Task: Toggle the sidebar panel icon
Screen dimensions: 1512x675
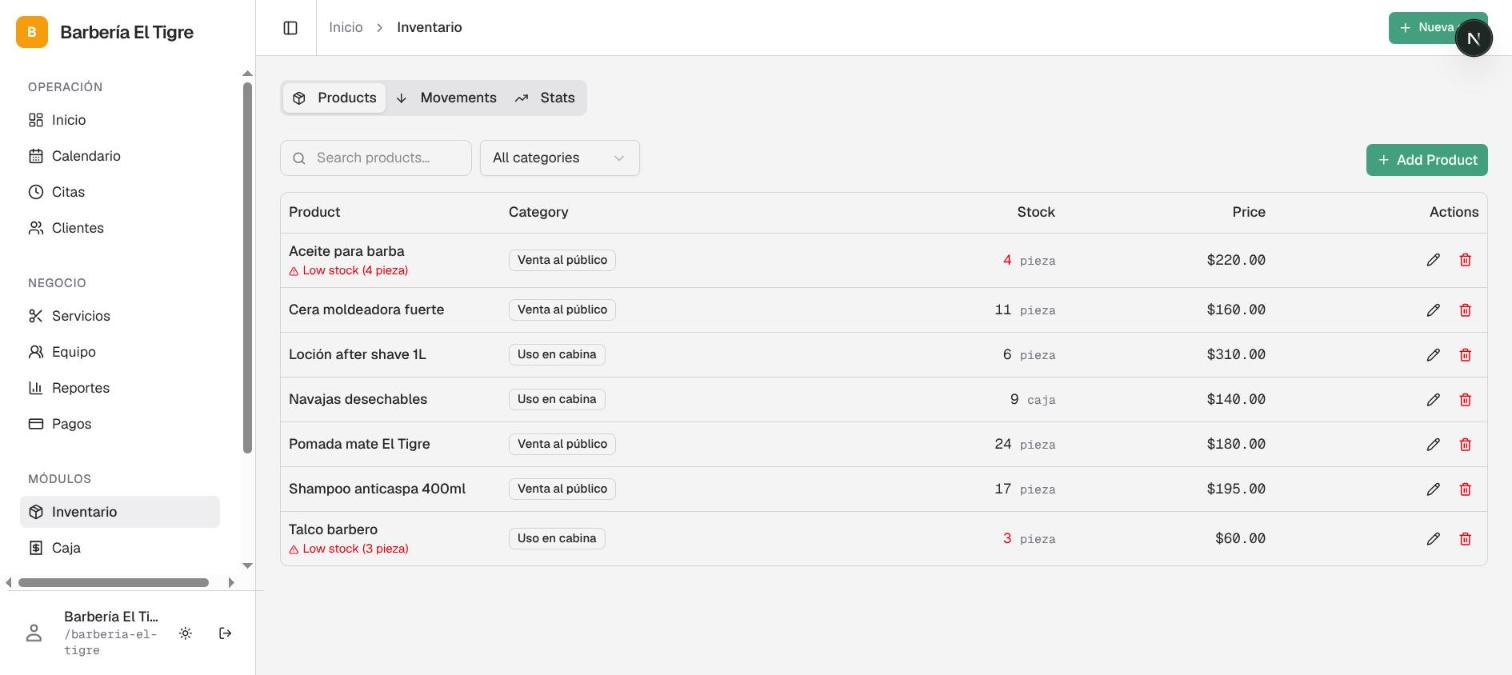Action: coord(290,28)
